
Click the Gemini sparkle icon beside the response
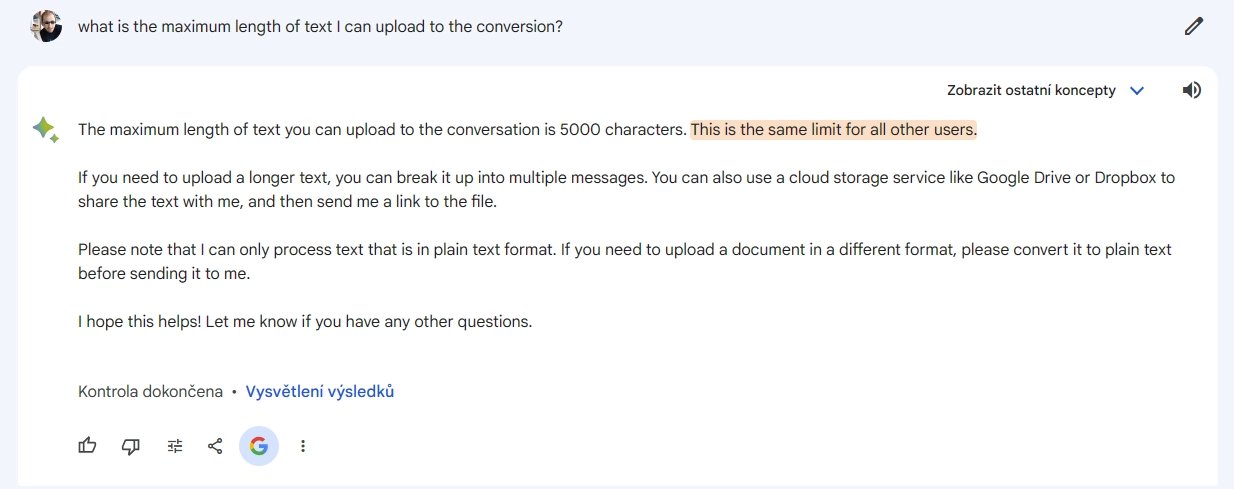(x=45, y=130)
